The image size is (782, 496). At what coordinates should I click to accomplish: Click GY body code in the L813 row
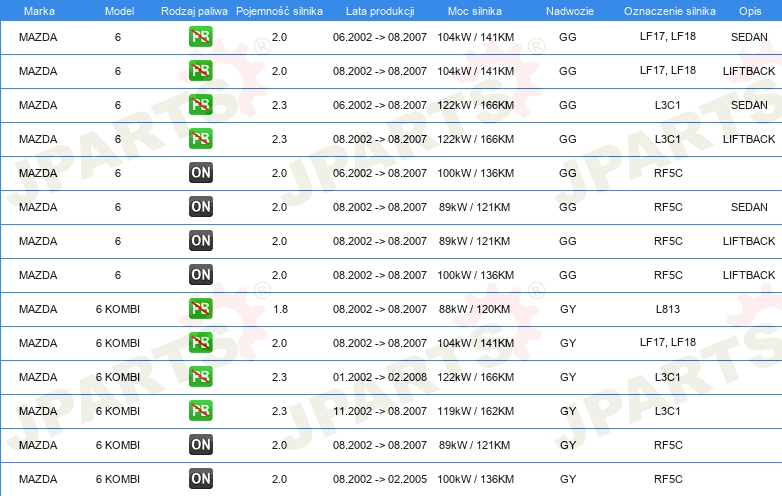click(x=568, y=309)
